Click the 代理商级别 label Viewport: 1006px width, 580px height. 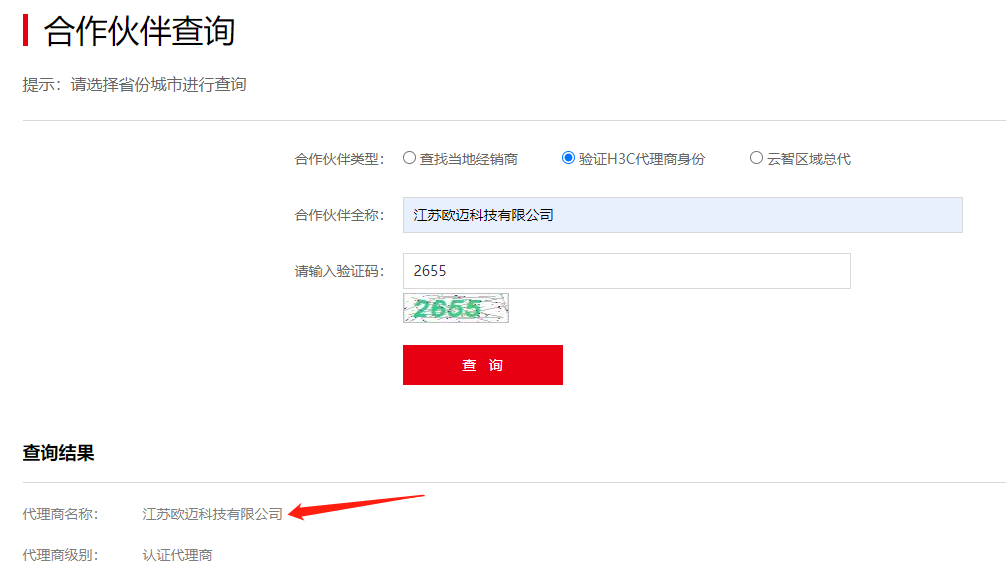click(60, 555)
